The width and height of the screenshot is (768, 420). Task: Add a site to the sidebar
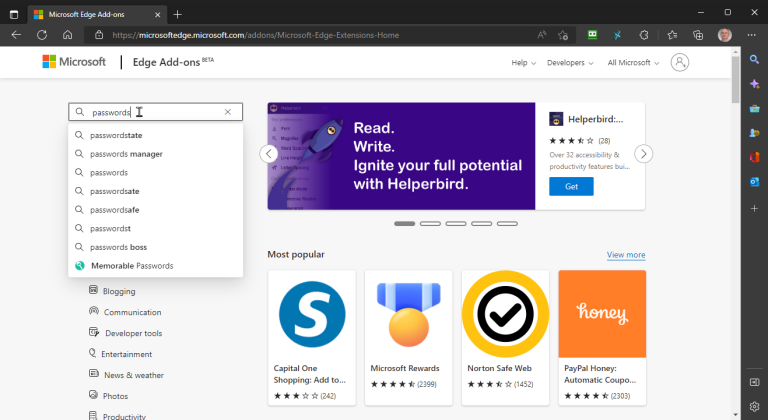[x=754, y=208]
